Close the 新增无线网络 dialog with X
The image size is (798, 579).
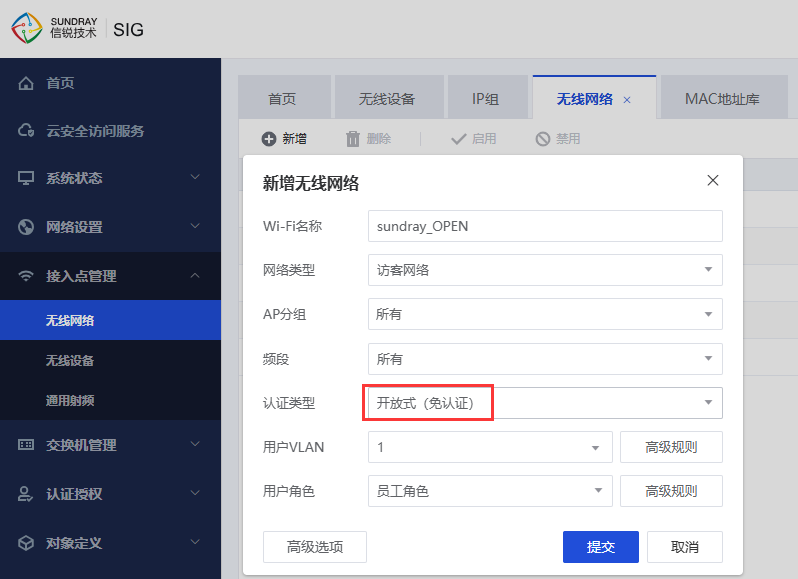712,180
